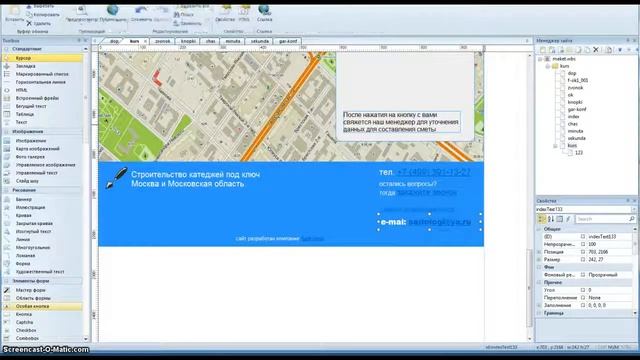
Task: Click the Copy item in clipboard group
Action: pos(42,15)
